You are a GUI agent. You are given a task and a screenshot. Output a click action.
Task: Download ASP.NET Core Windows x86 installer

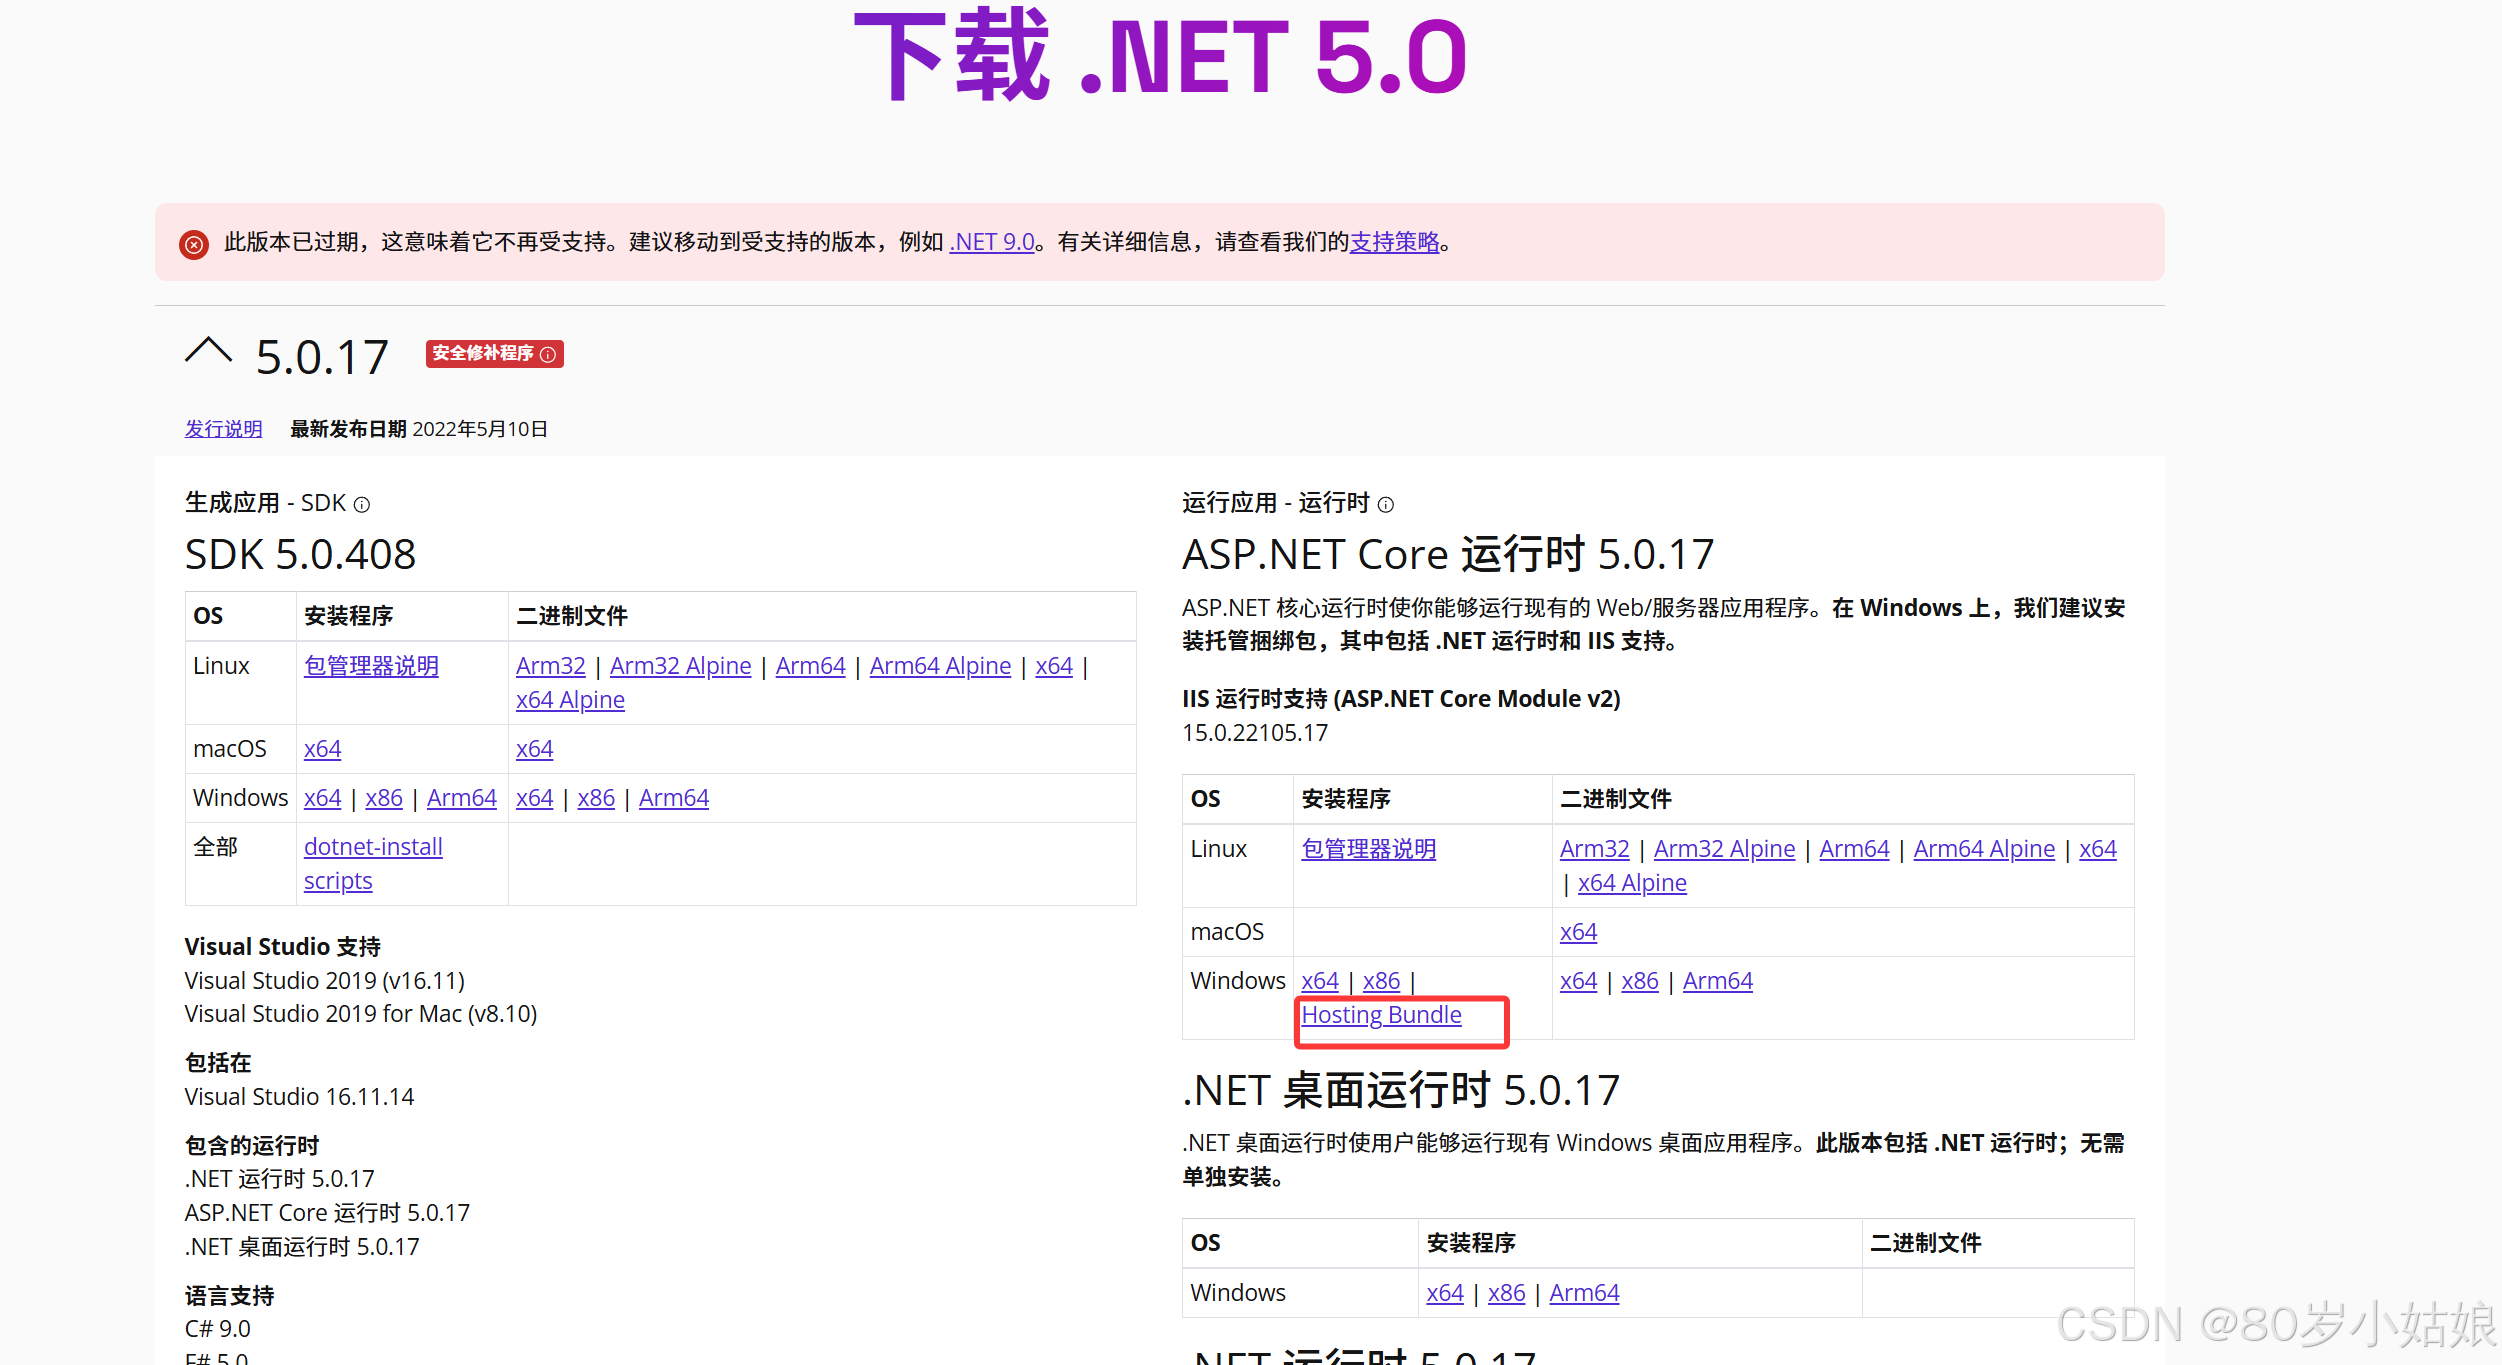[x=1382, y=981]
